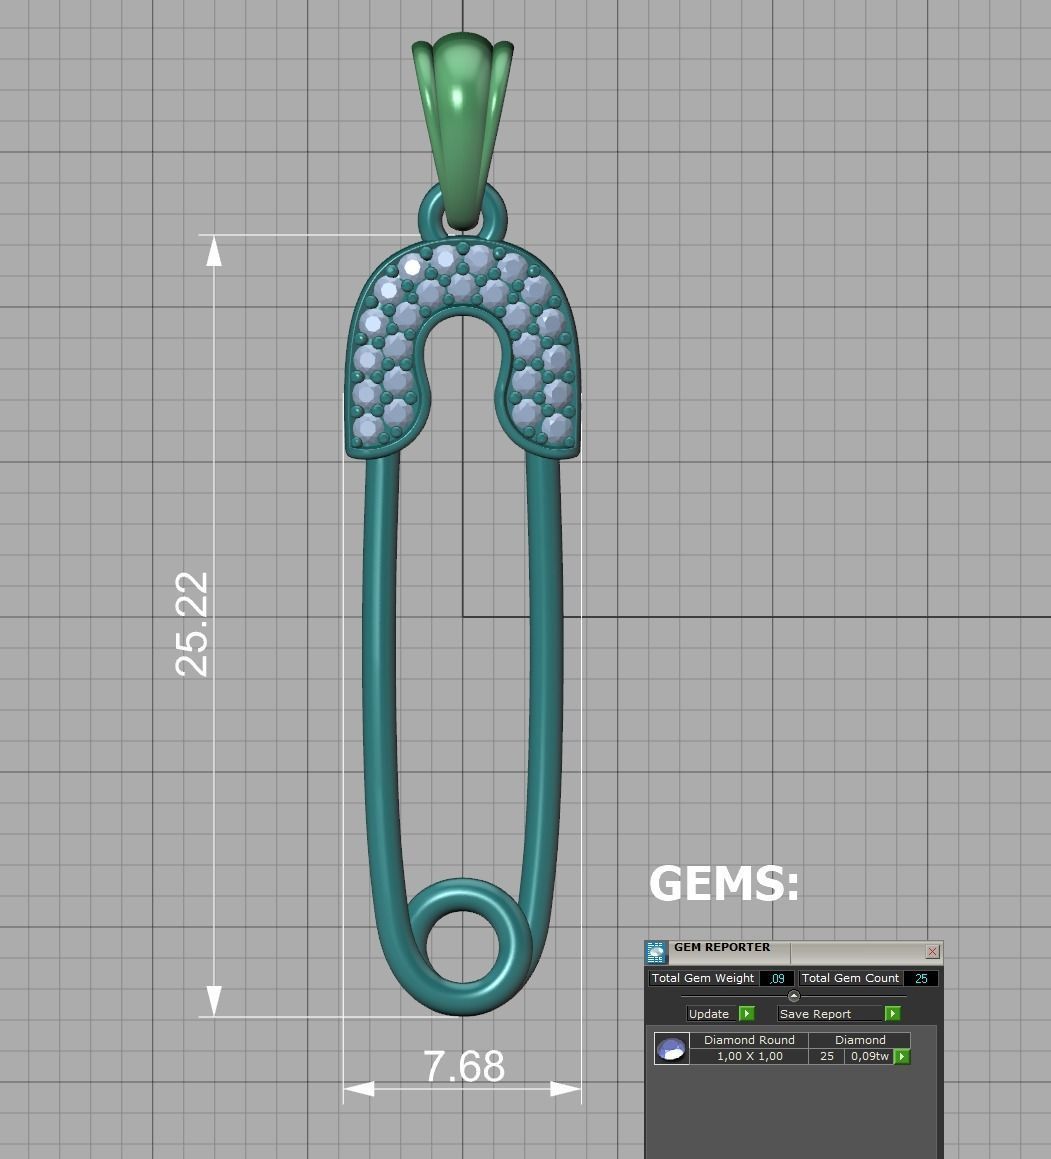
Task: Click the green arrow next to Update
Action: (x=746, y=1013)
